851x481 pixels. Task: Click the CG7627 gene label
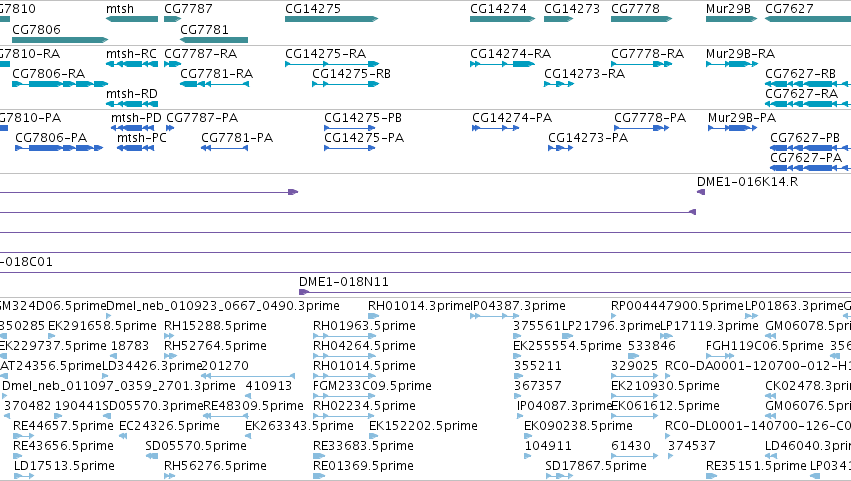[789, 9]
